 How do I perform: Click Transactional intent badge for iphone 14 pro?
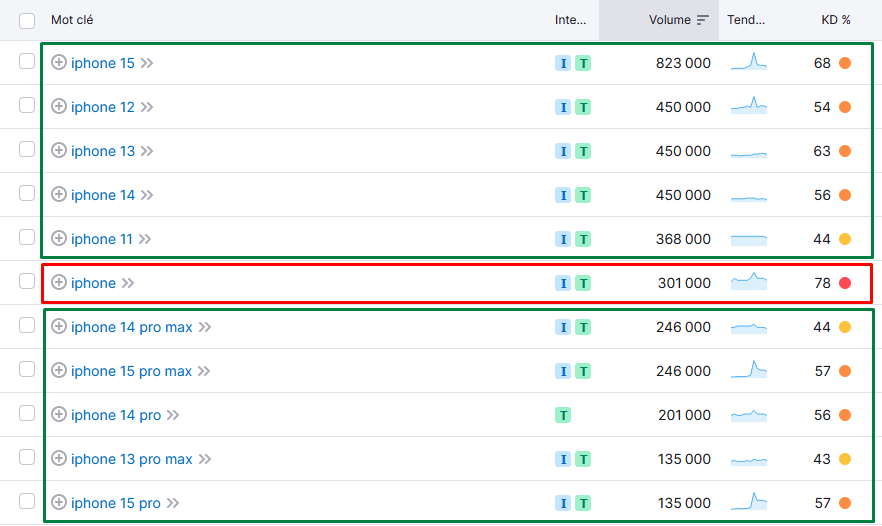pyautogui.click(x=563, y=415)
